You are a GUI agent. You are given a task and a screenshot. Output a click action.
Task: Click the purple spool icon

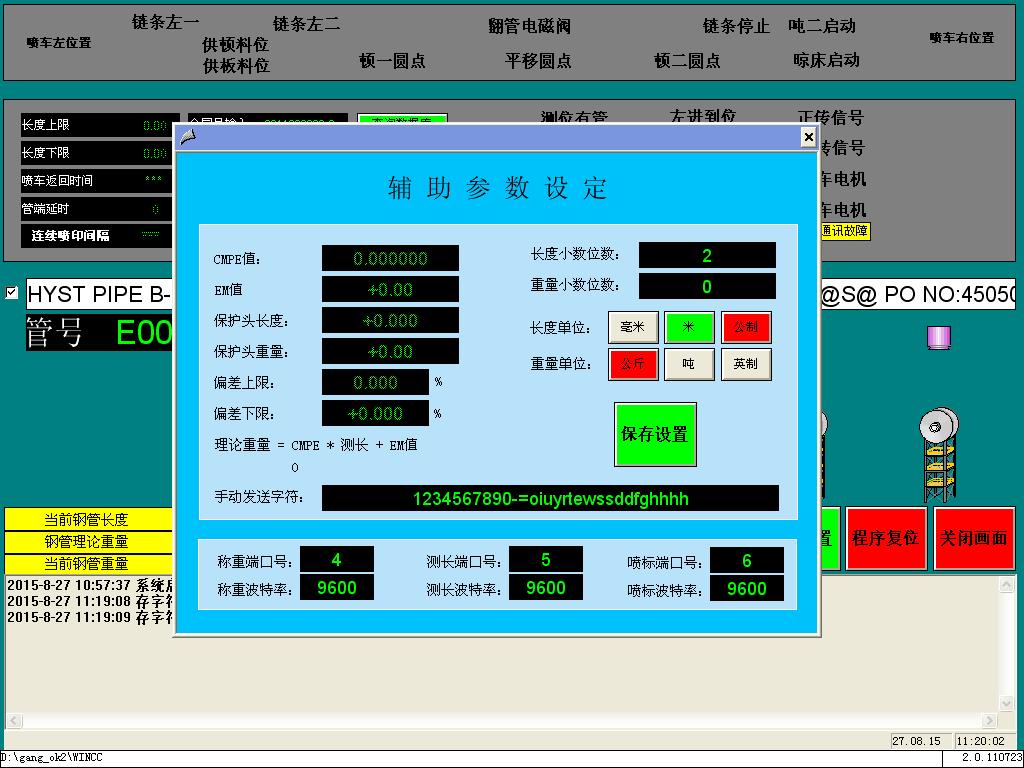pos(938,337)
